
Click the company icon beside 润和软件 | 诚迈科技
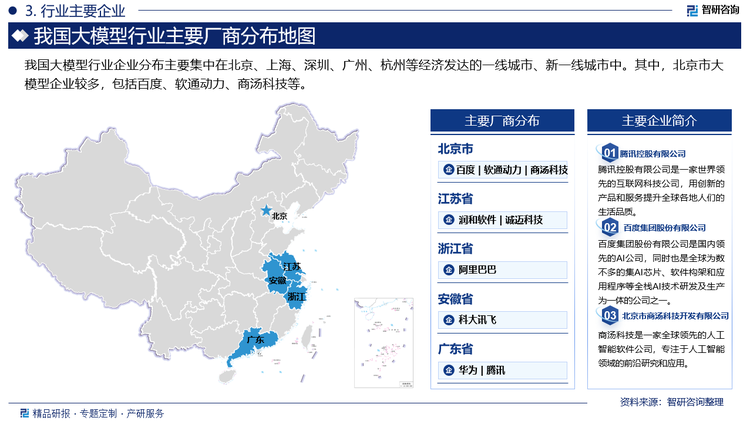(x=448, y=220)
